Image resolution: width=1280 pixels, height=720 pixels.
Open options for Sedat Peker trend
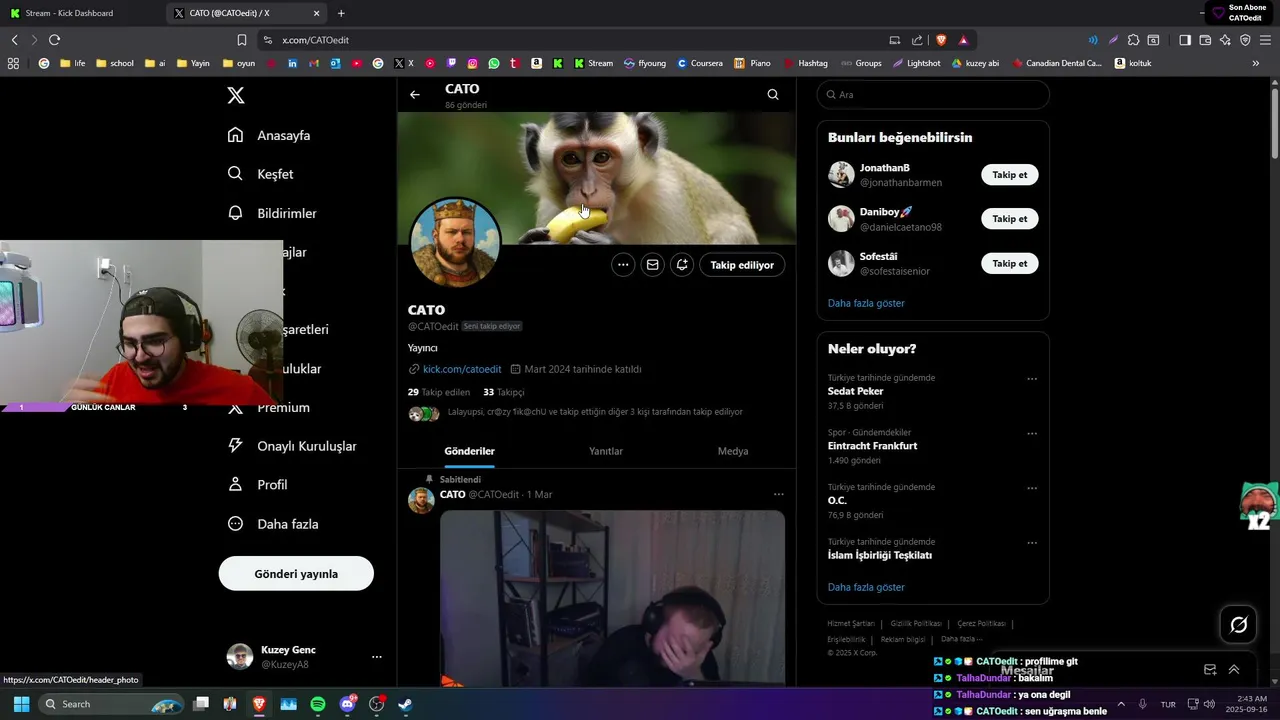pyautogui.click(x=1032, y=380)
